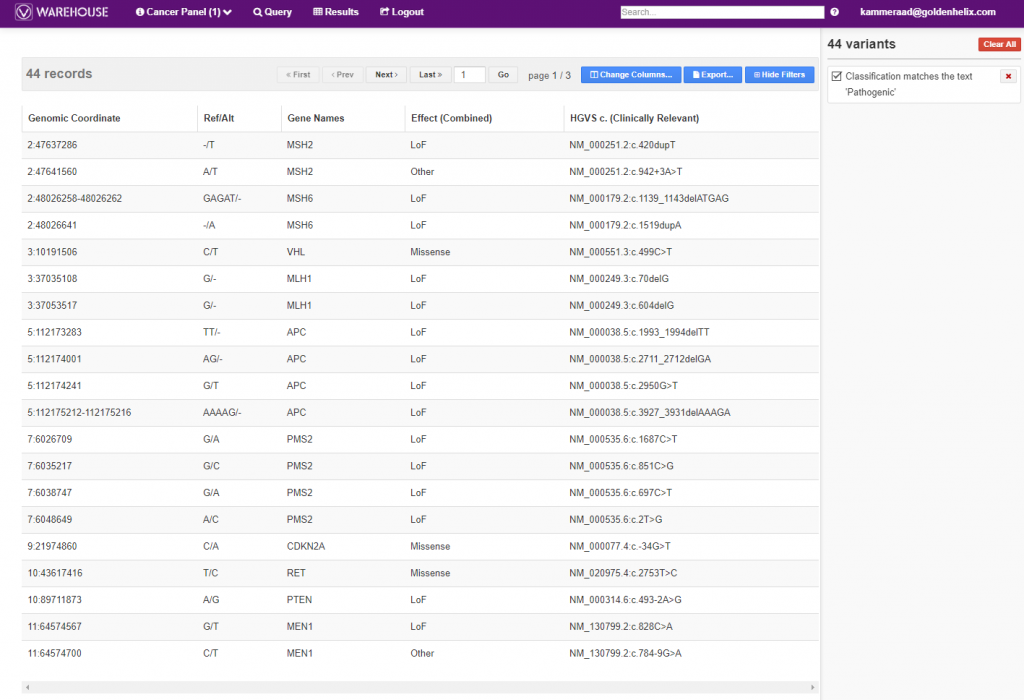
Task: Open the help question mark icon
Action: tap(833, 13)
